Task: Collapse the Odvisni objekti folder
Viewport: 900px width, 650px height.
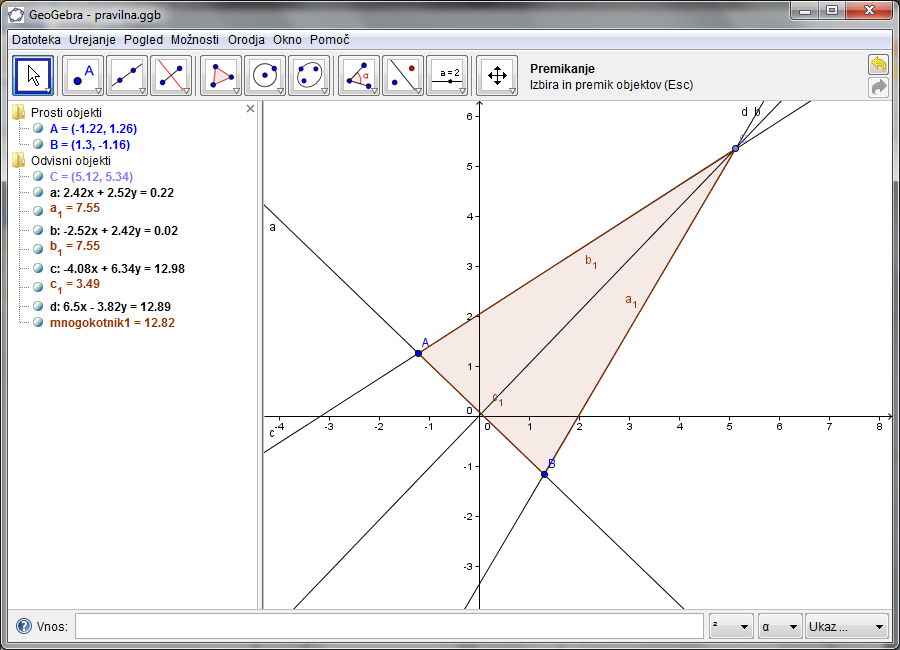Action: pos(18,160)
